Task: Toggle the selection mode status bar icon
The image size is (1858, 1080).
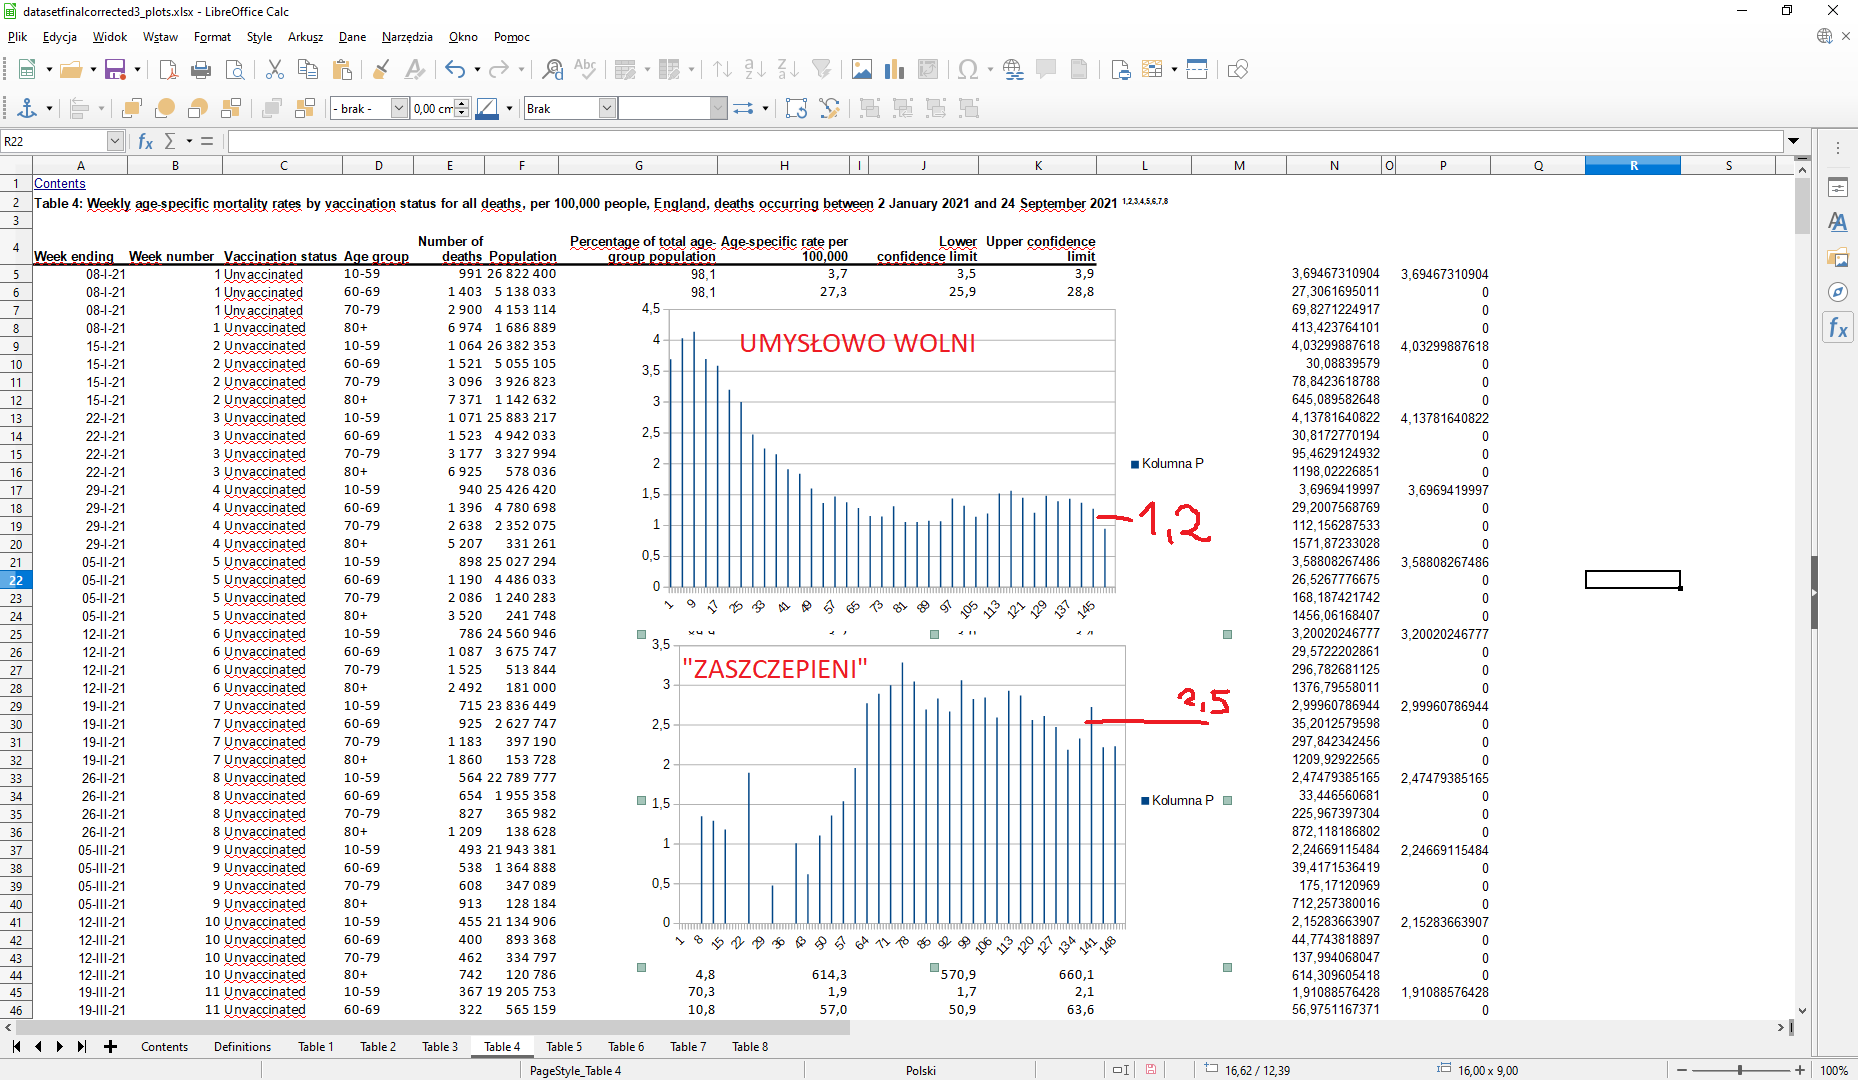Action: (1121, 1070)
